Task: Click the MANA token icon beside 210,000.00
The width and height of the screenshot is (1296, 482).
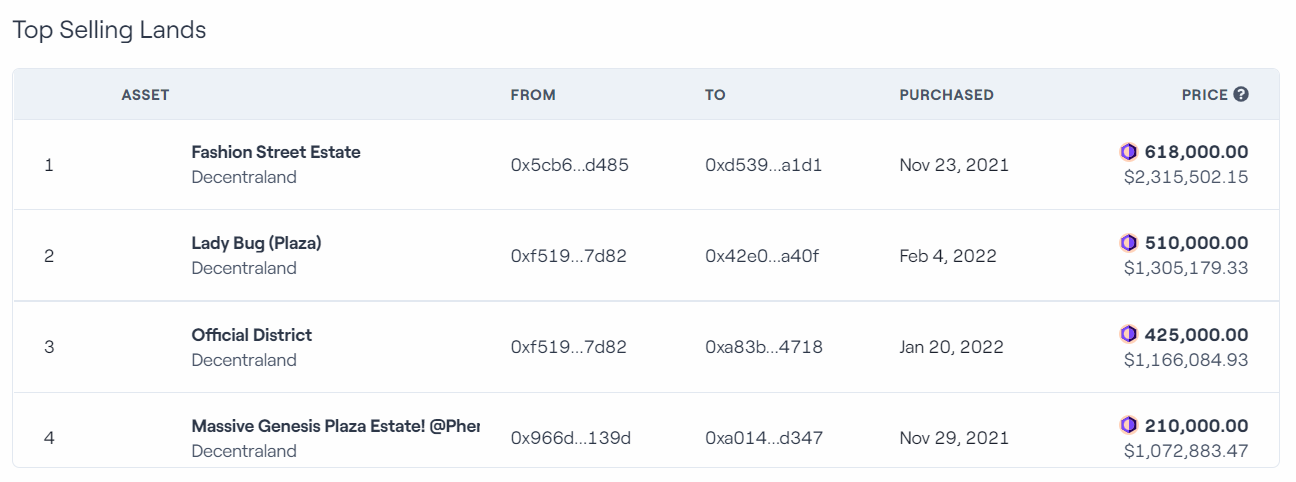Action: (1129, 425)
